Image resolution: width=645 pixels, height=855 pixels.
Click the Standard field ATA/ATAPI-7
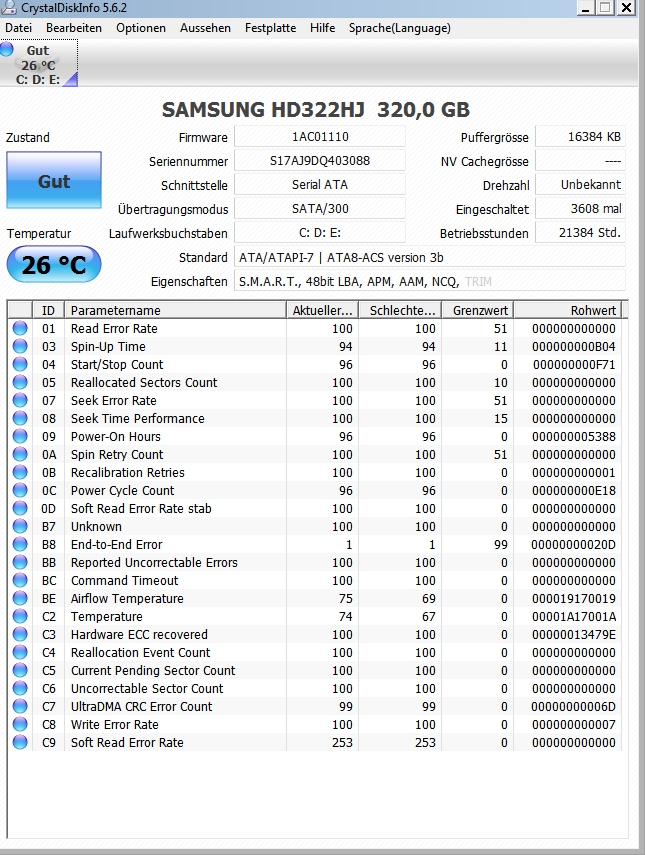click(x=430, y=257)
